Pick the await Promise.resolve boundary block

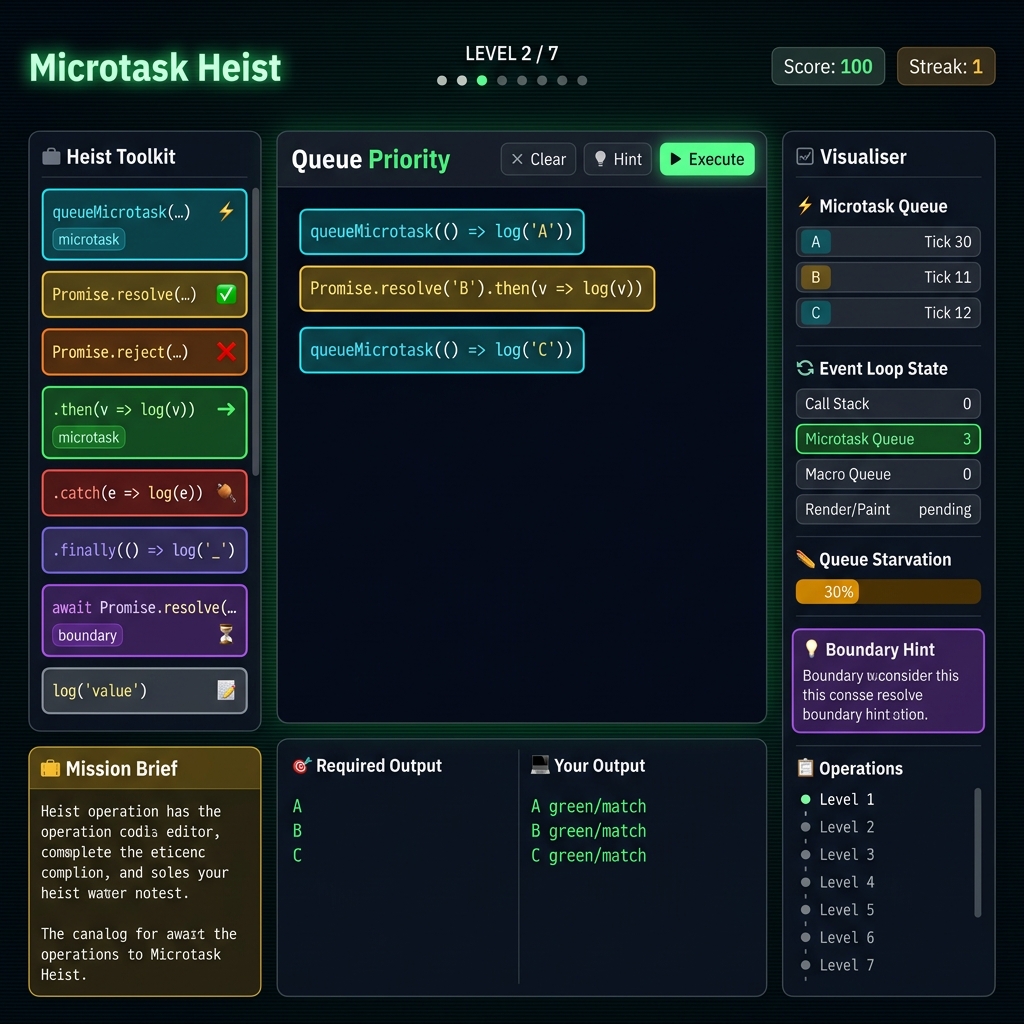click(x=144, y=620)
